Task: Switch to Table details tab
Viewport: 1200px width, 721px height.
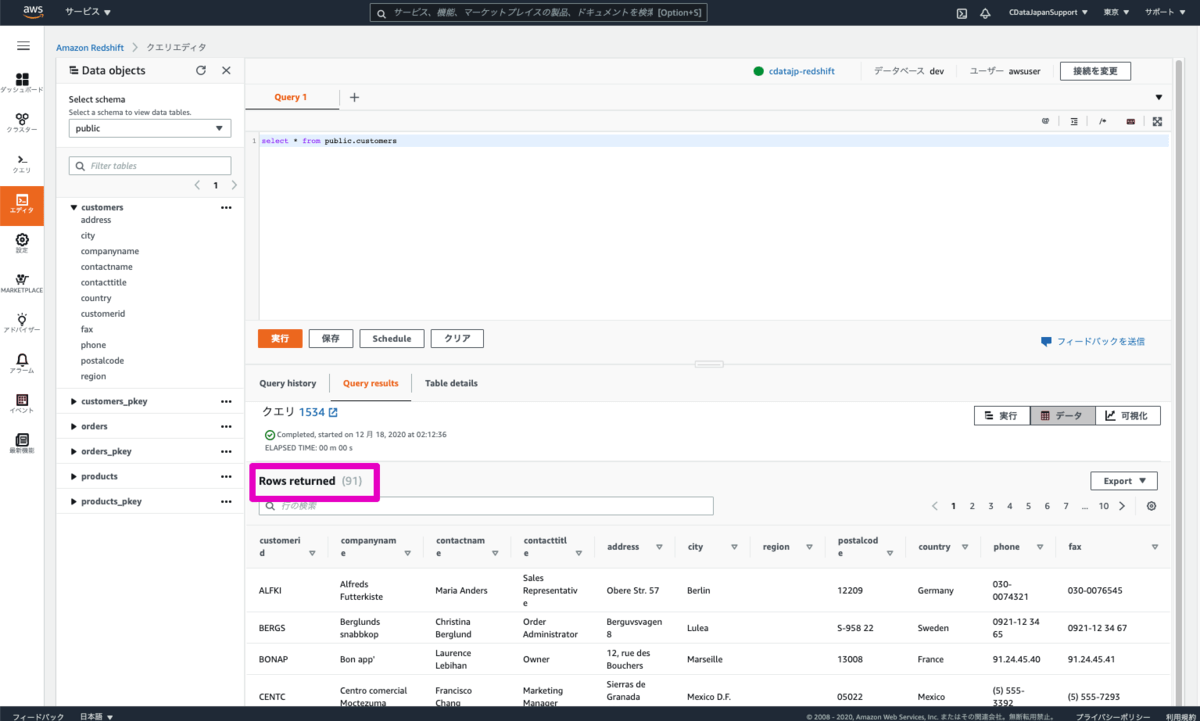Action: [451, 383]
